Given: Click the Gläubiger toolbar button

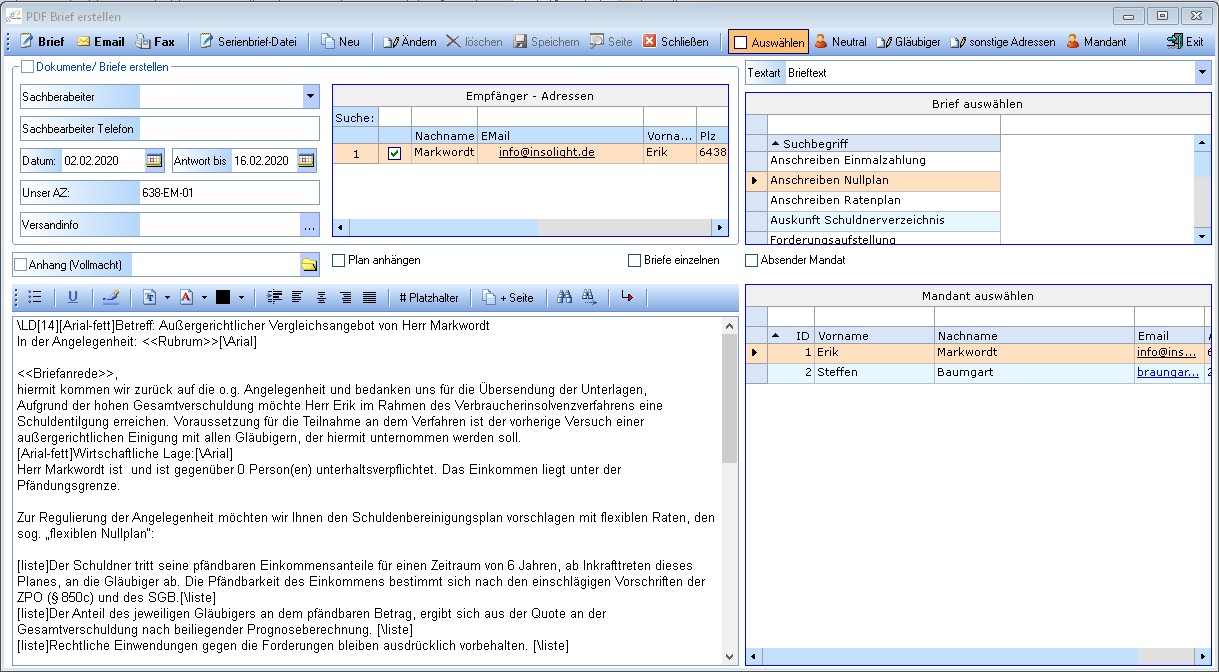Looking at the screenshot, I should [x=908, y=42].
